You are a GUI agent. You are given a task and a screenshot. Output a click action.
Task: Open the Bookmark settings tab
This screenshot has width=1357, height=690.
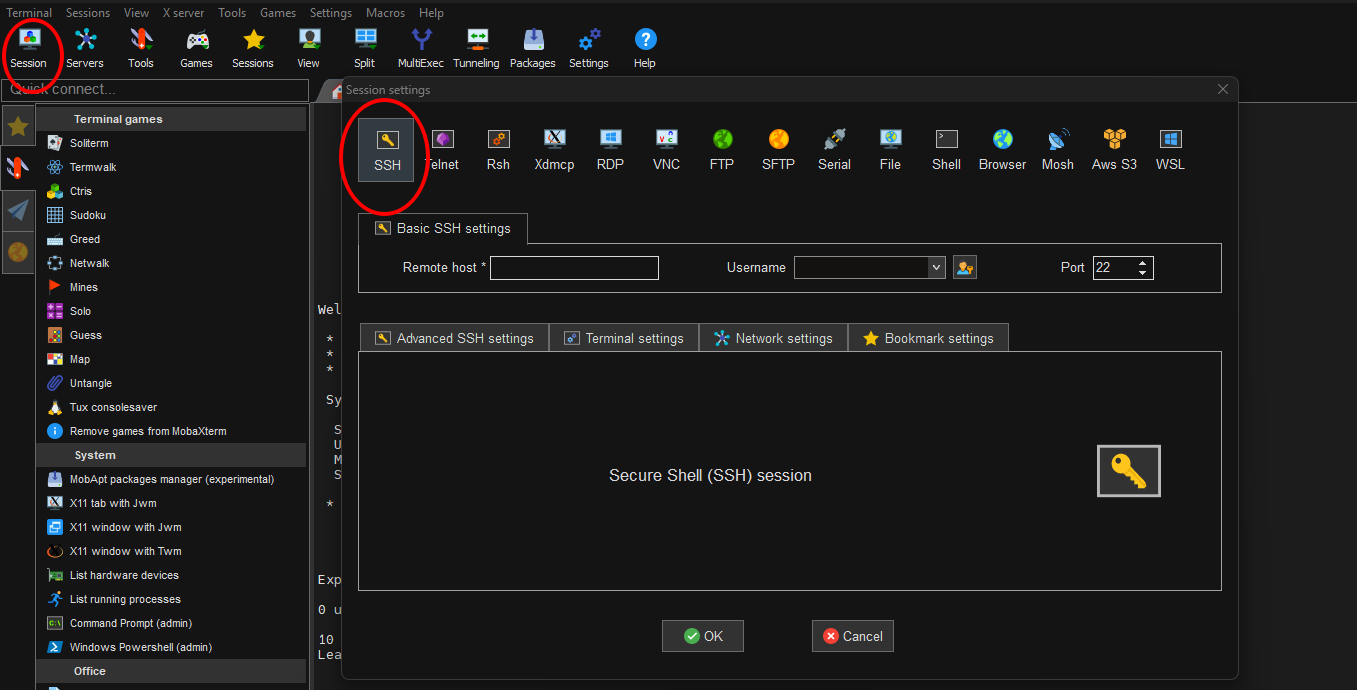[928, 338]
